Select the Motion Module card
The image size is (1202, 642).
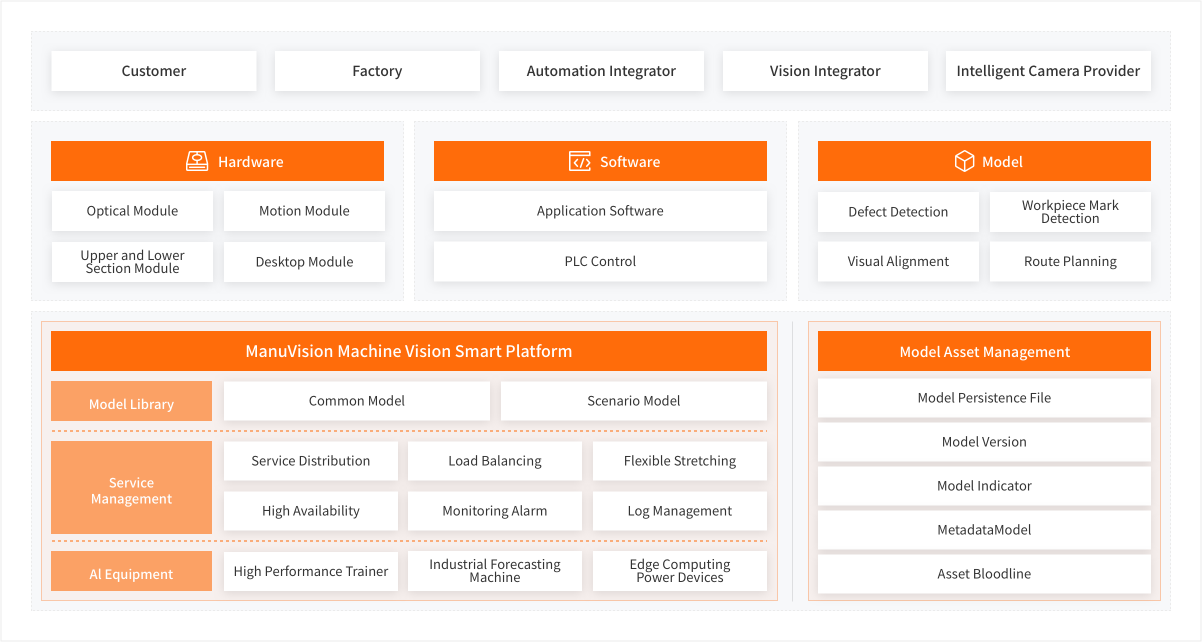(x=304, y=211)
